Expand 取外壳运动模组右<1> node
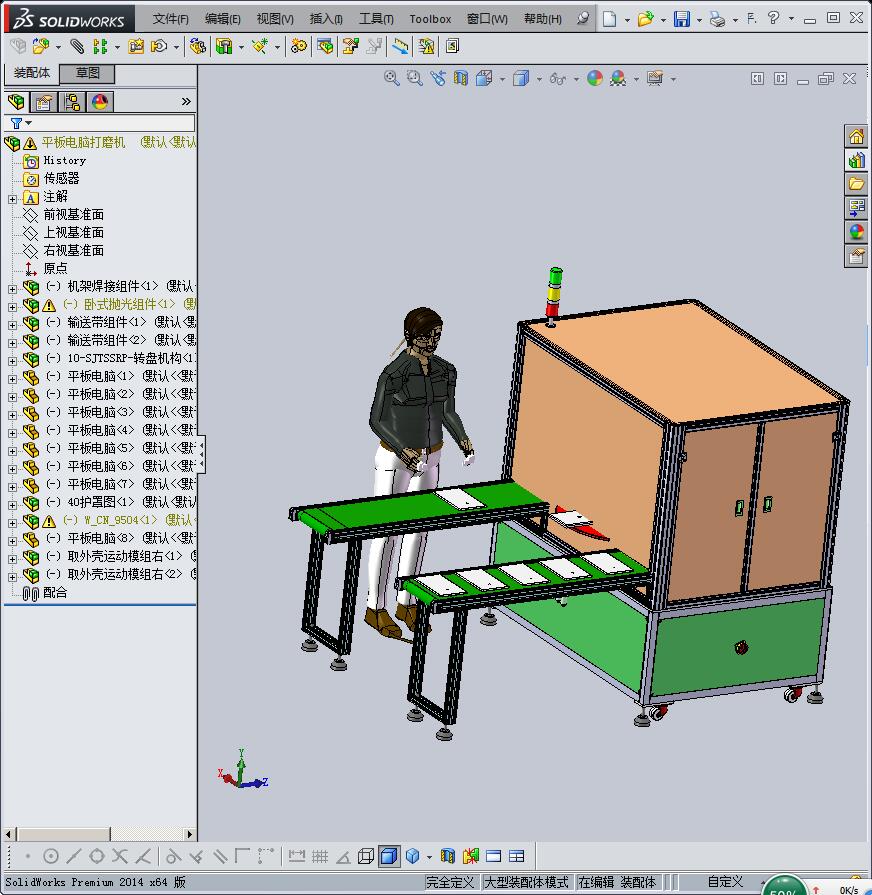This screenshot has width=872, height=895. pos(13,559)
